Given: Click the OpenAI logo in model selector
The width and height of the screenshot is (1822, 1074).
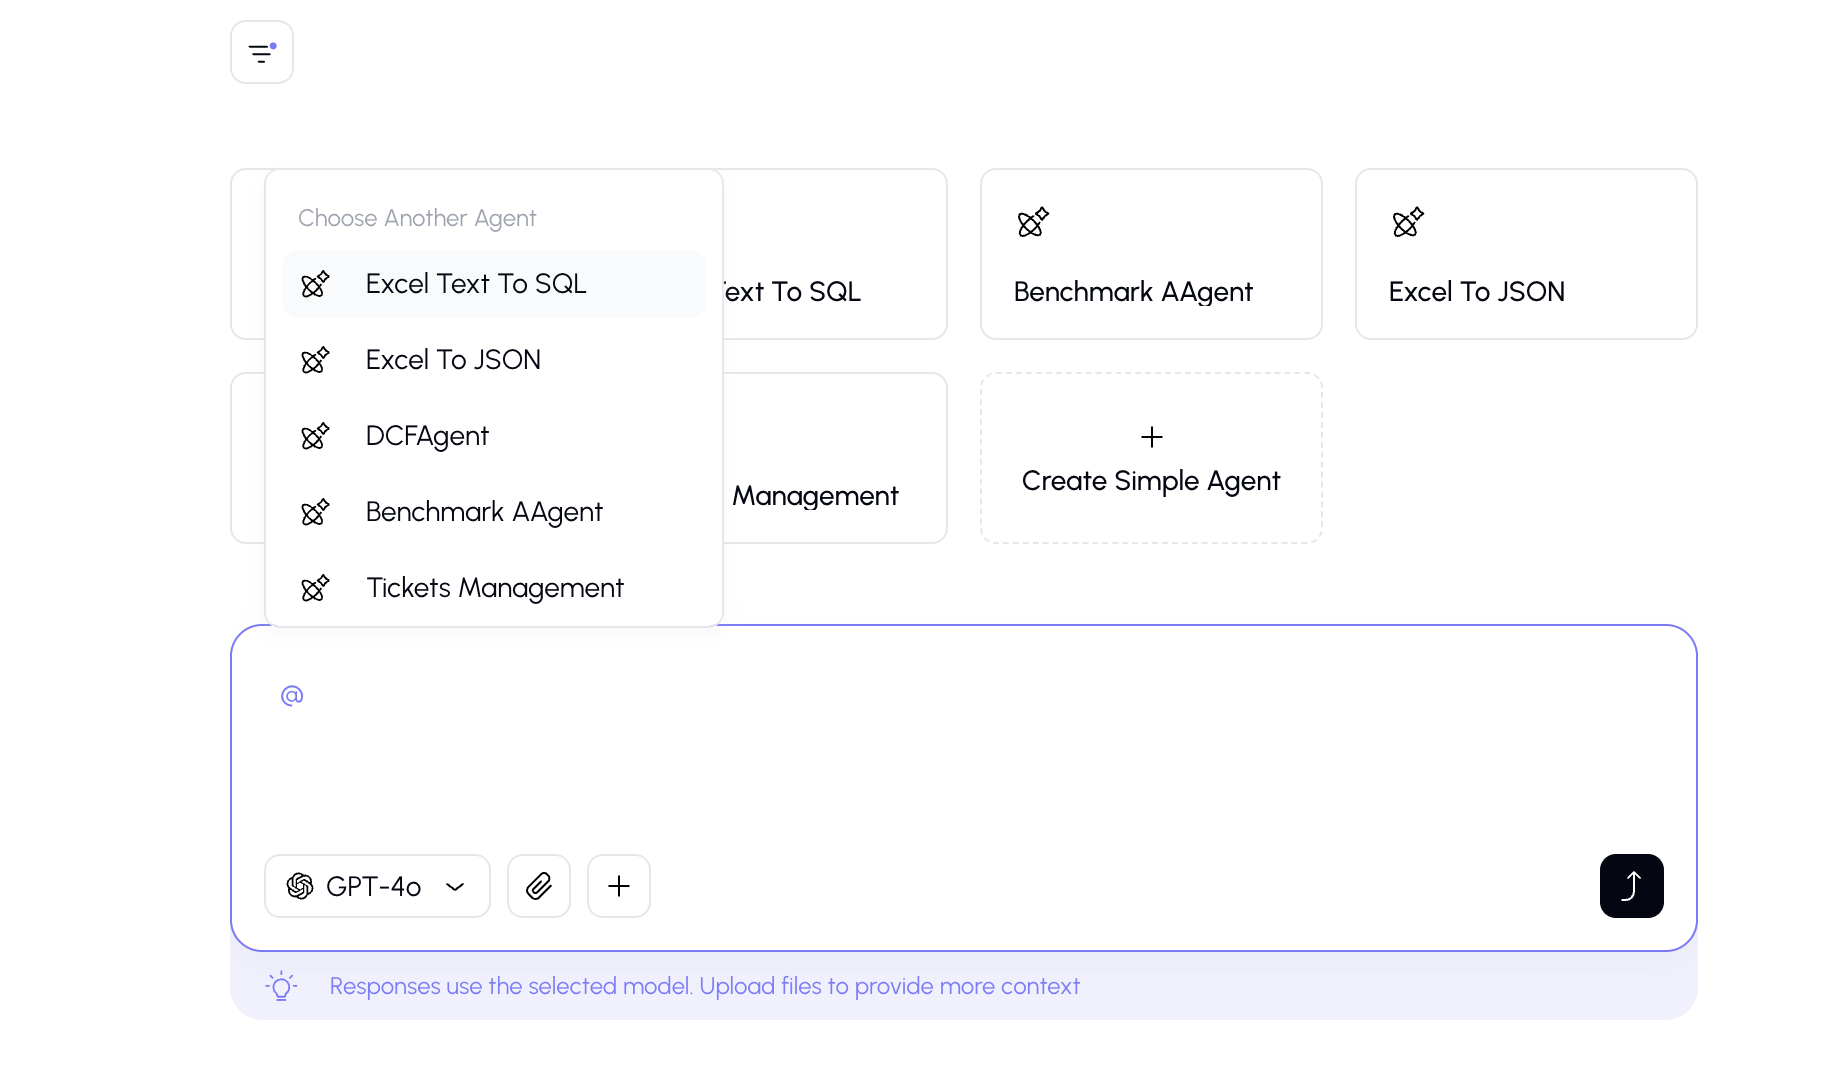Looking at the screenshot, I should 300,886.
